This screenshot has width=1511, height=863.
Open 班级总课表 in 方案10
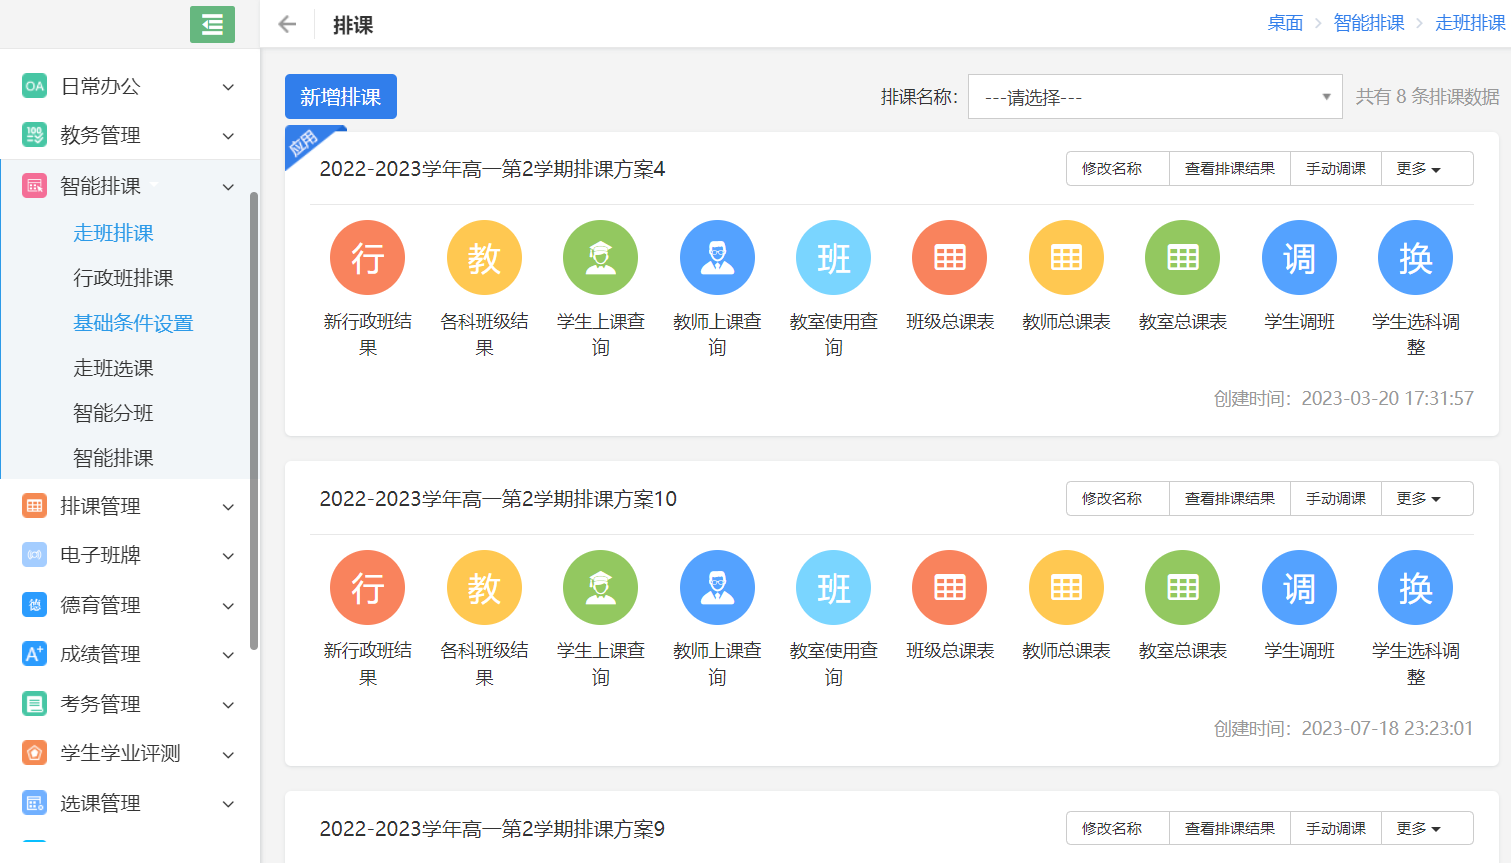950,588
